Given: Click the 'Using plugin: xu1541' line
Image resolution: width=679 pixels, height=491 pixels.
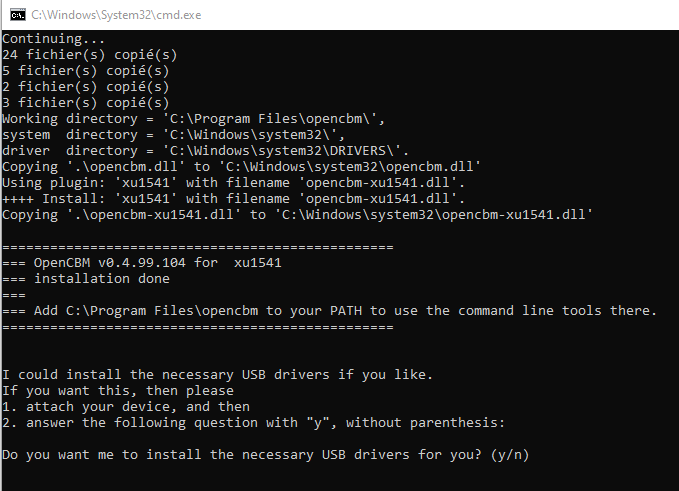Looking at the screenshot, I should (233, 183).
